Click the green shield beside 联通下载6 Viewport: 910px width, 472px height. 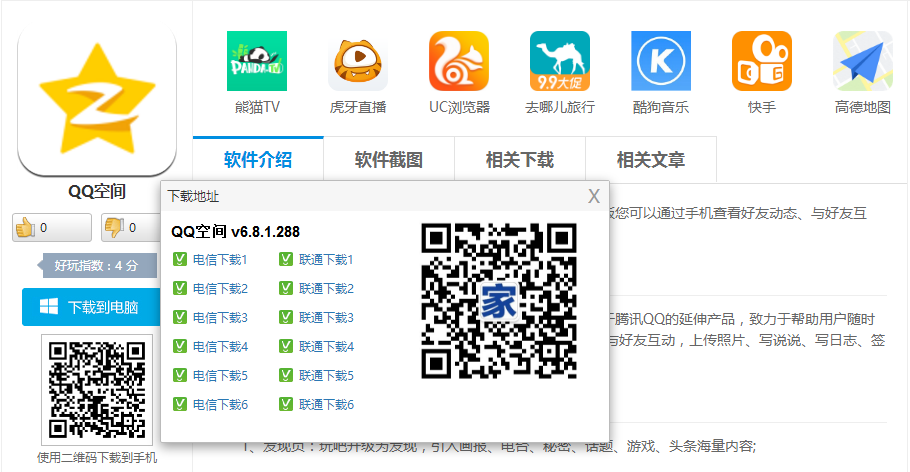click(x=286, y=404)
